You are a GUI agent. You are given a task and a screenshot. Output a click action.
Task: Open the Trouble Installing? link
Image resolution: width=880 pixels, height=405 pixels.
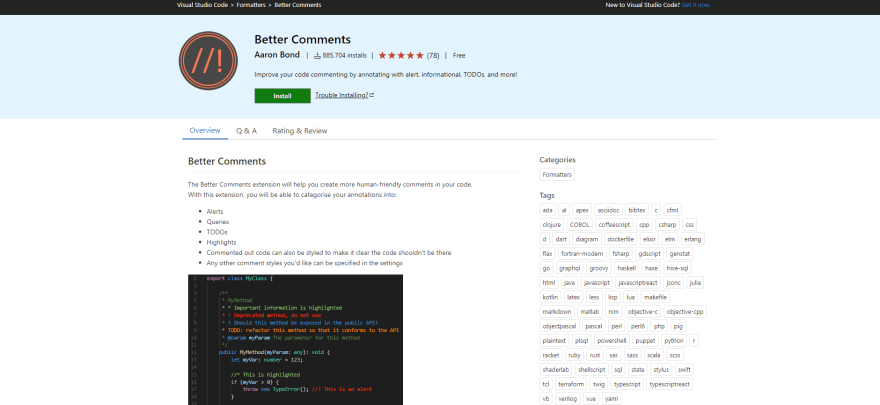click(342, 95)
